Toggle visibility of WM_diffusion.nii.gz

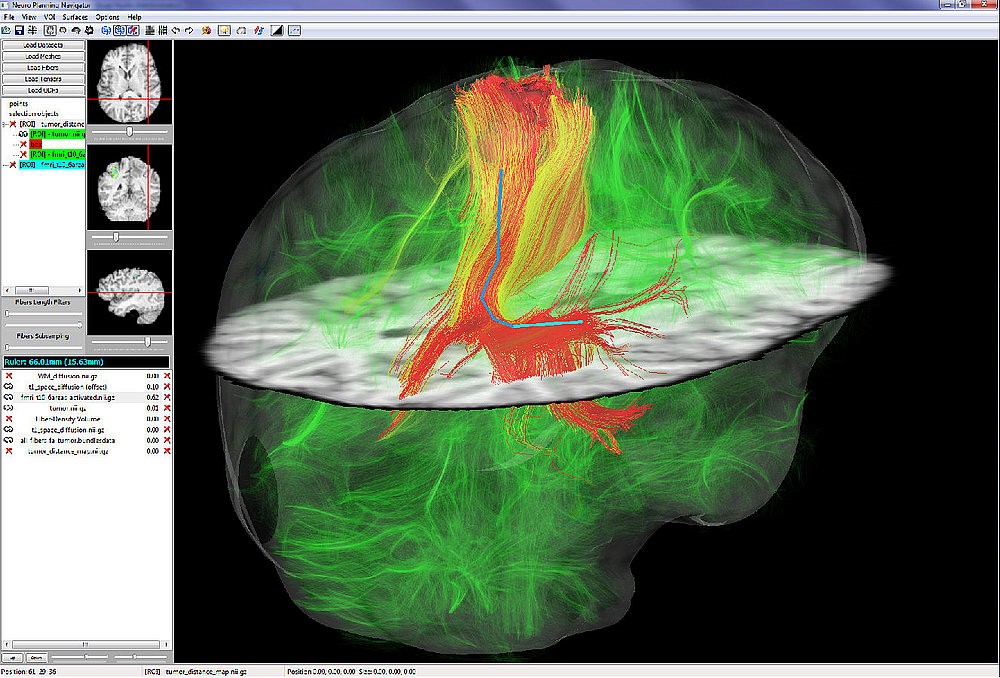(8, 375)
